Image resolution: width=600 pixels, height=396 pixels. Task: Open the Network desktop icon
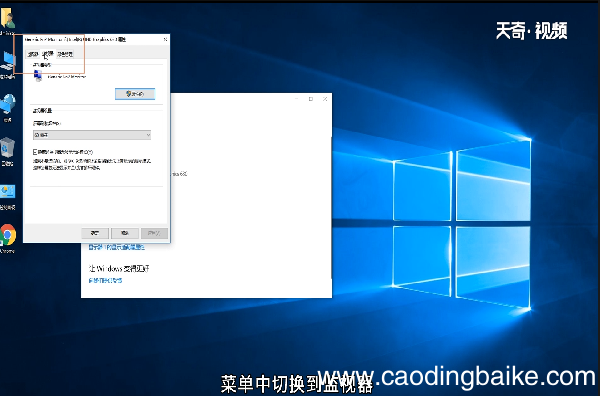8,108
